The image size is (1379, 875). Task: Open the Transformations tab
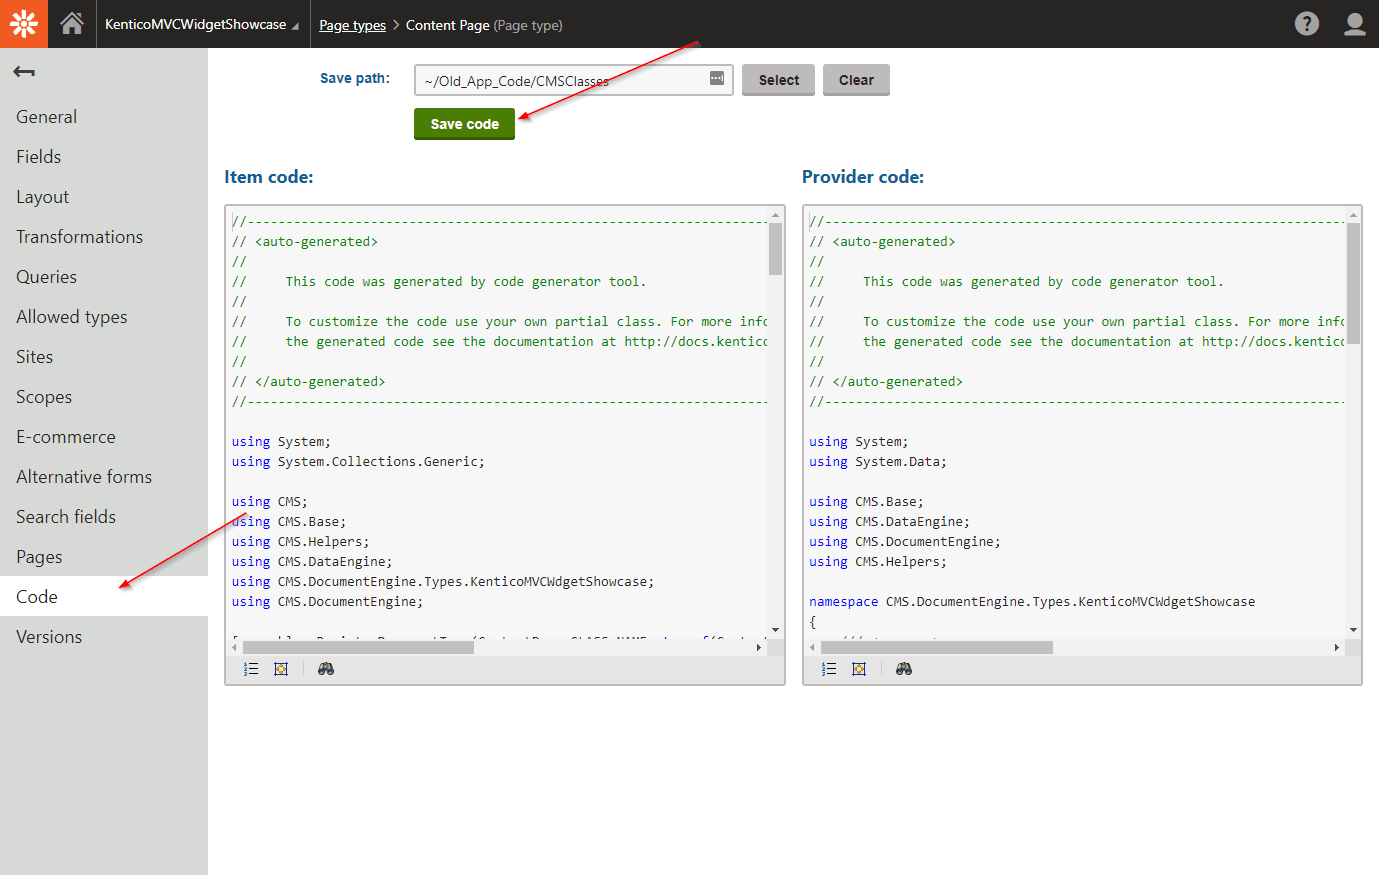(104, 237)
